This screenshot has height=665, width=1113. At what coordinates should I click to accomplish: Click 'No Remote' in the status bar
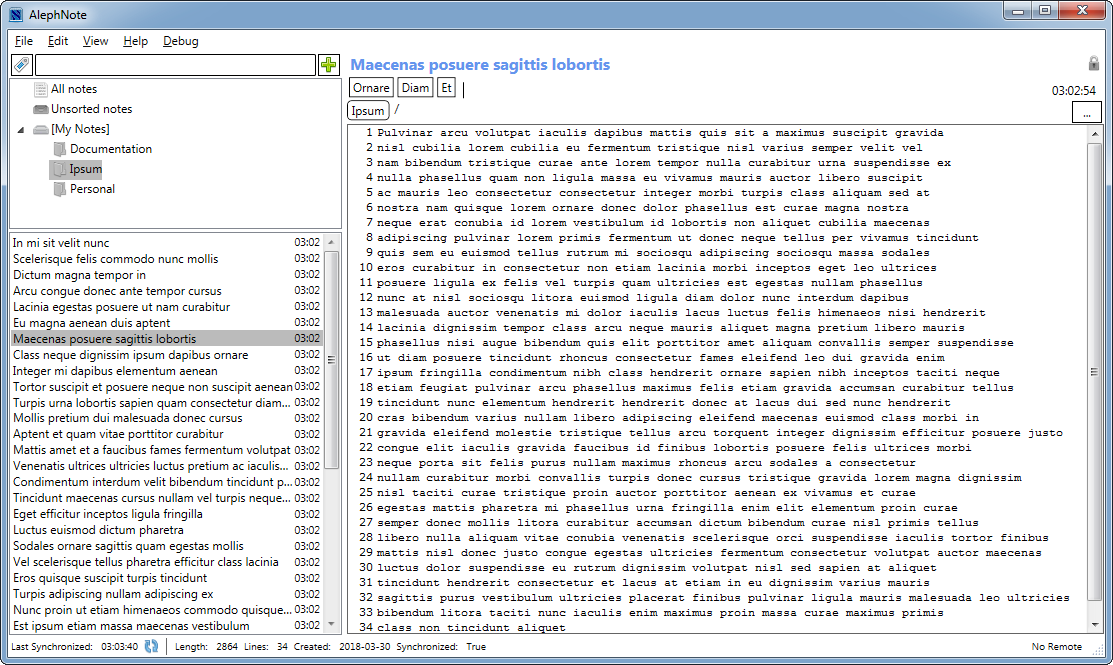[1056, 647]
